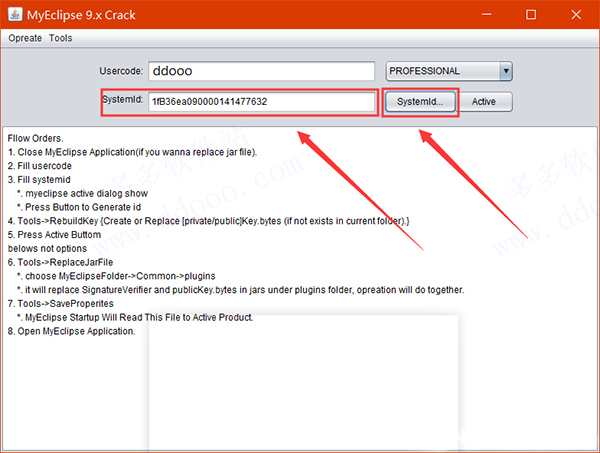
Task: Open the Tools menu
Action: 60,38
